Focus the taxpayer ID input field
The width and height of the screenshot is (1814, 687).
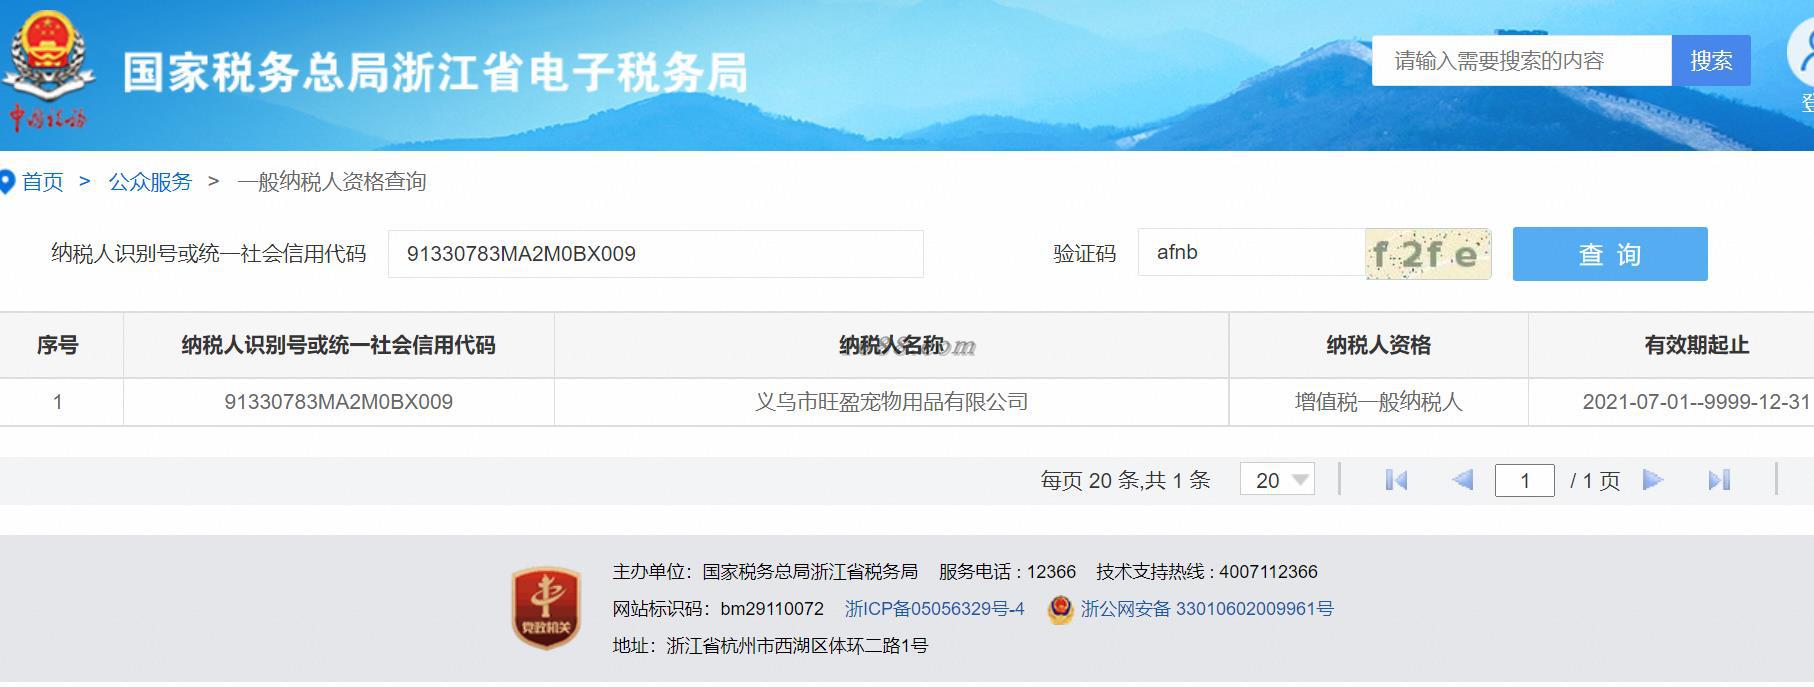pyautogui.click(x=656, y=254)
